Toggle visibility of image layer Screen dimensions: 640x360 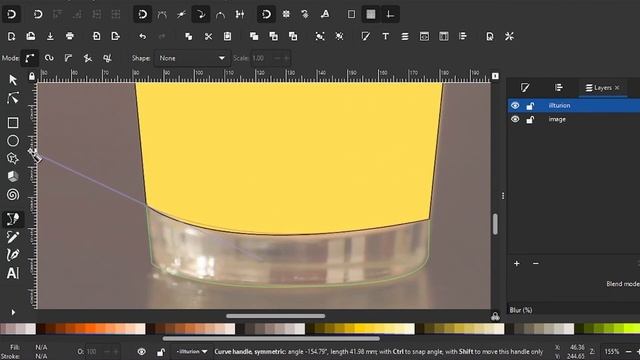pos(515,119)
